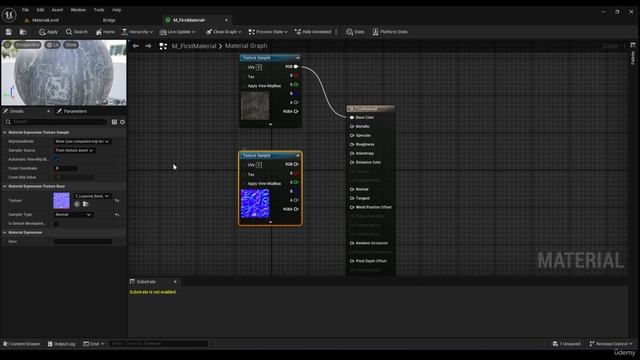Click the Details property matrix grid icon
This screenshot has width=640, height=360.
pyautogui.click(x=114, y=122)
